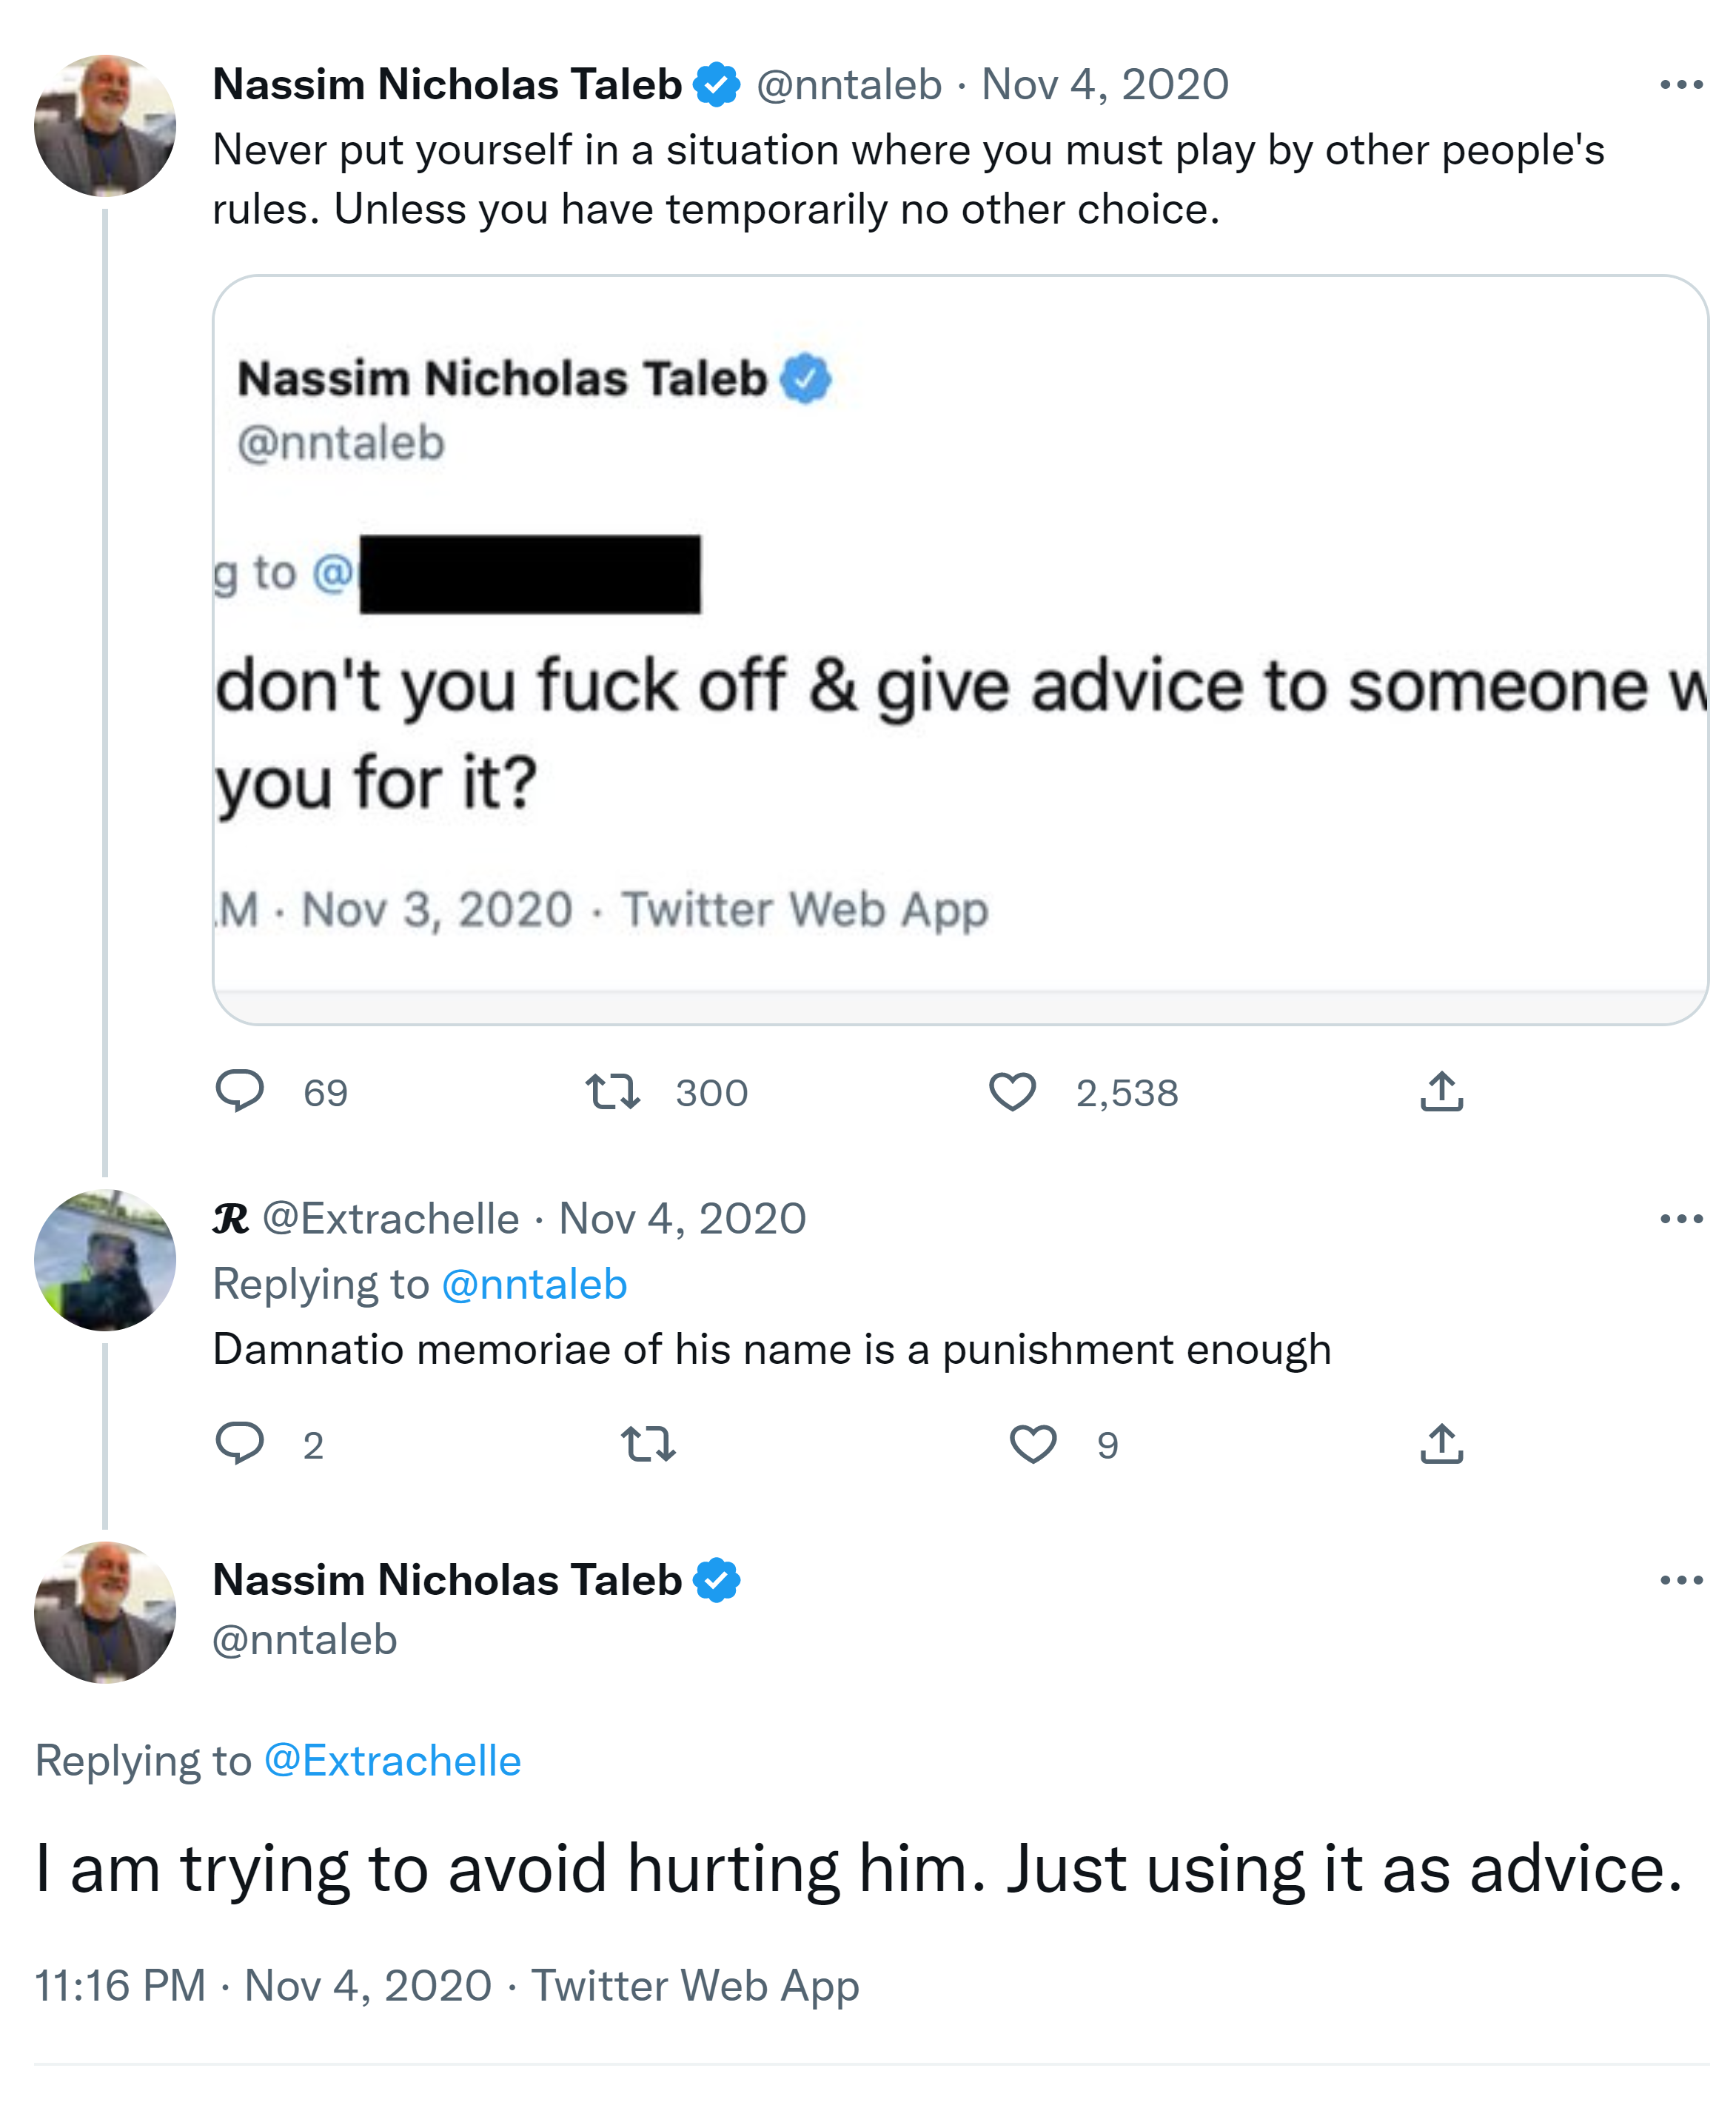The width and height of the screenshot is (1736, 2108).
Task: Open more options on the bottom Taleb tweet
Action: tap(1680, 1580)
